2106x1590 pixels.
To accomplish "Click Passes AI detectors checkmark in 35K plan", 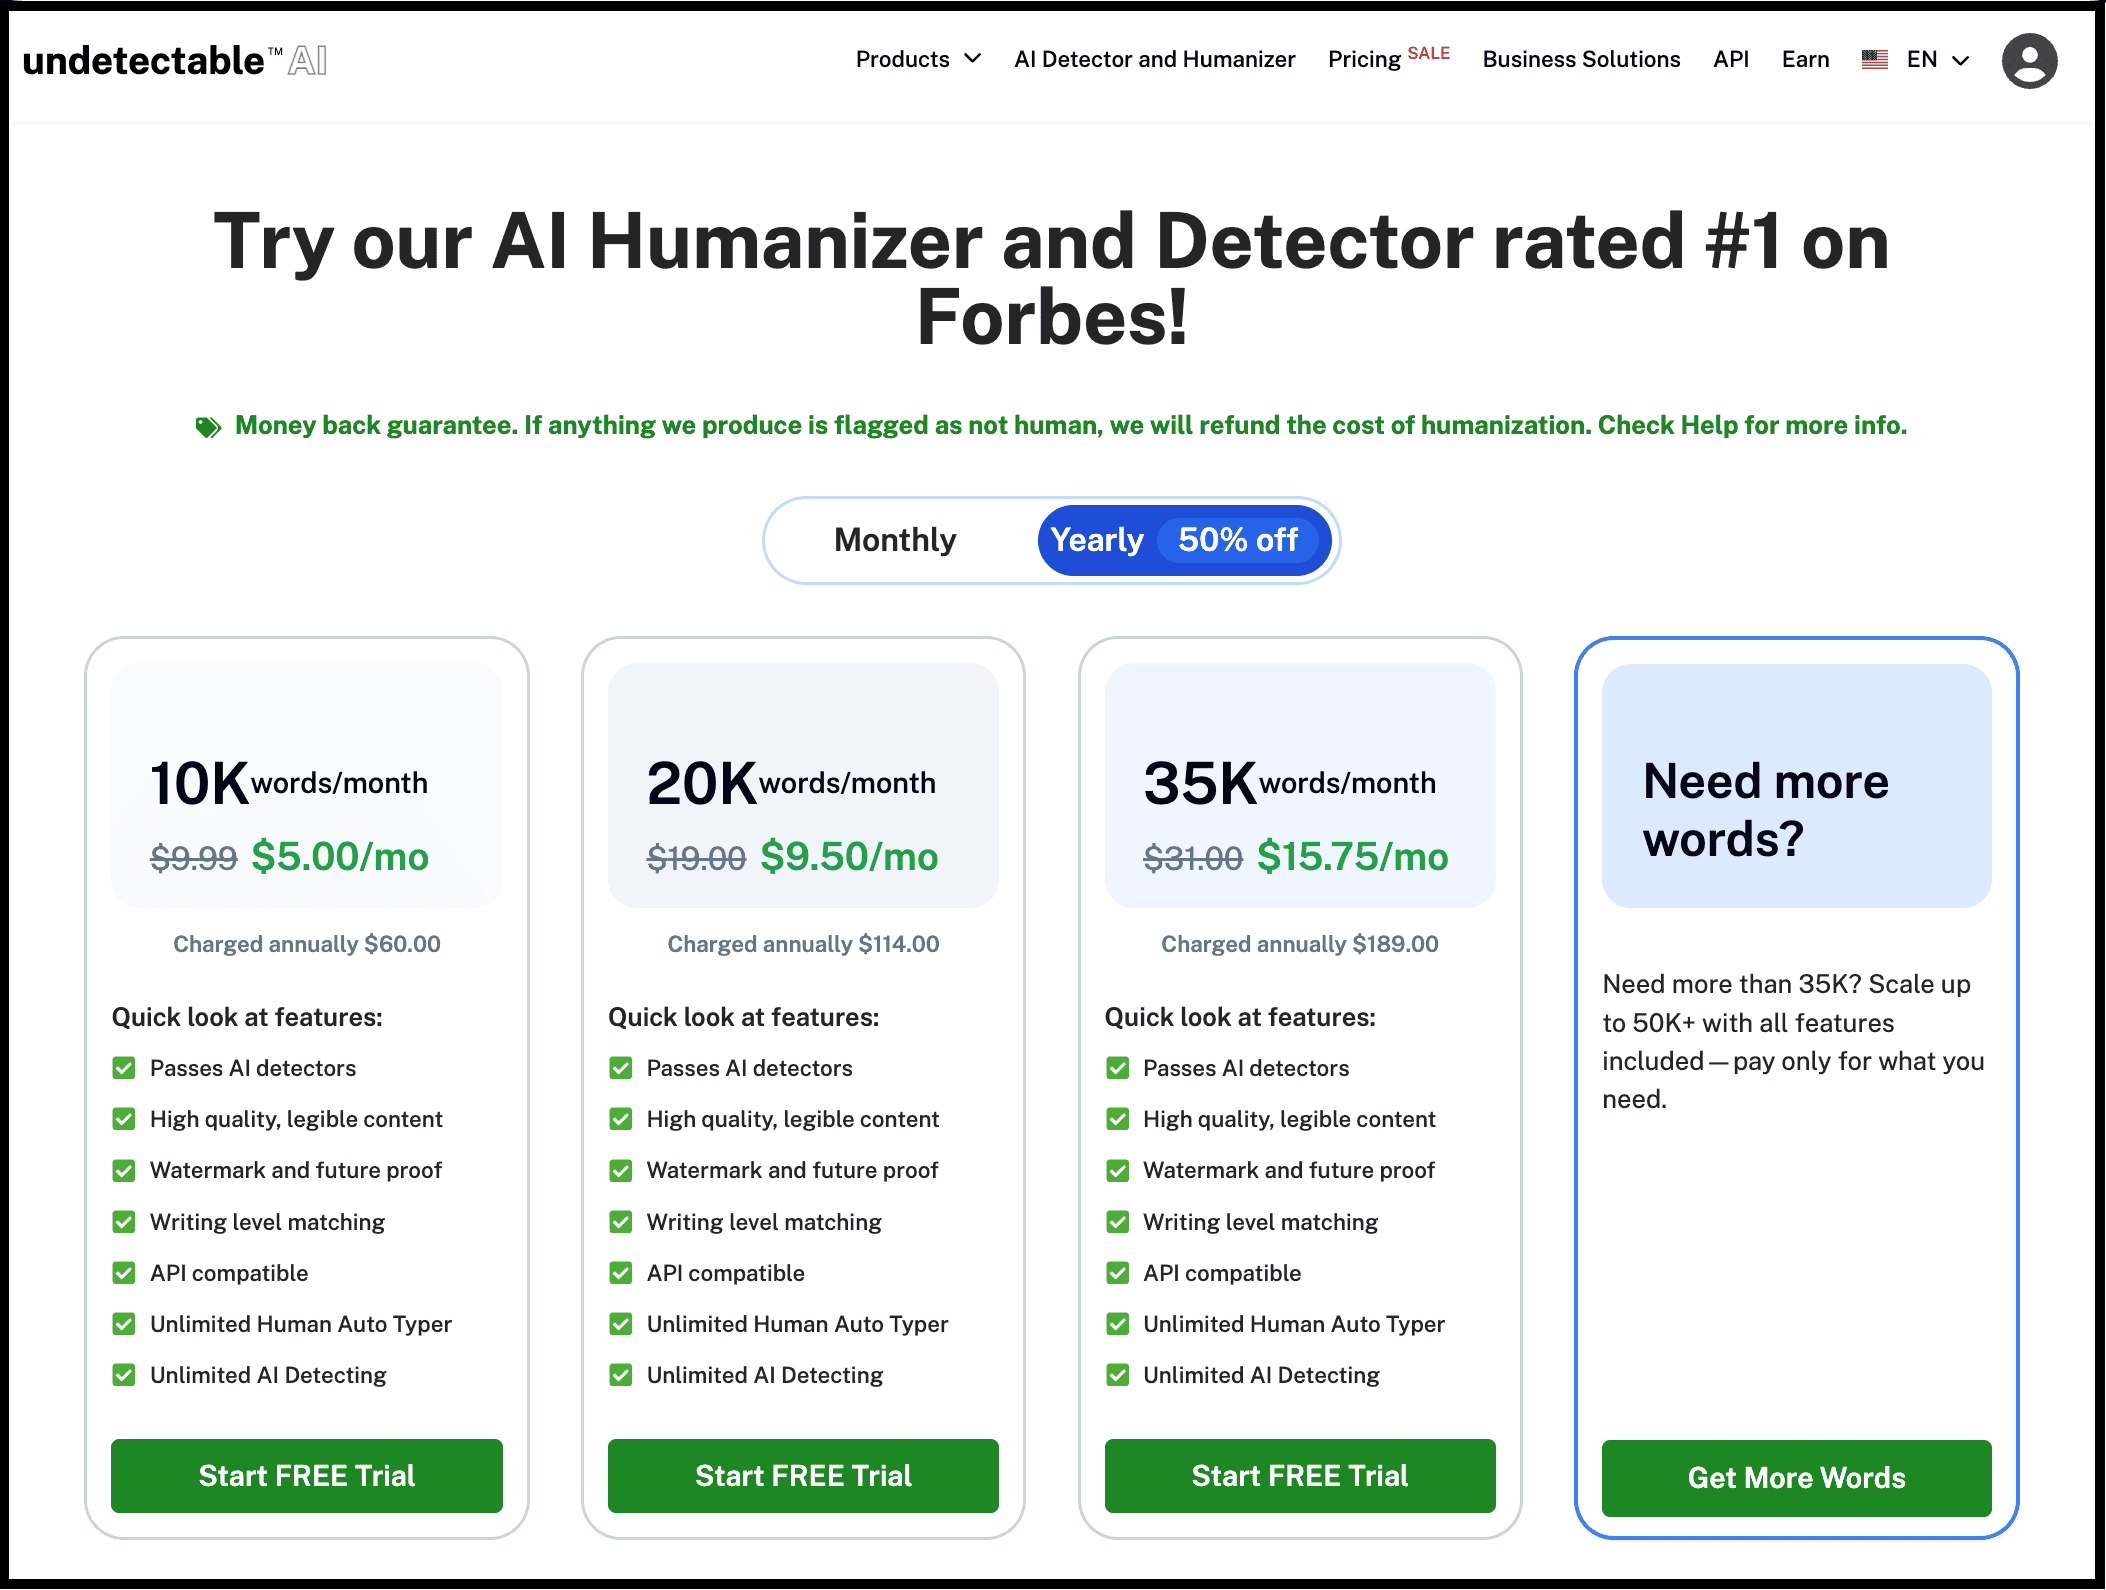I will [1118, 1068].
